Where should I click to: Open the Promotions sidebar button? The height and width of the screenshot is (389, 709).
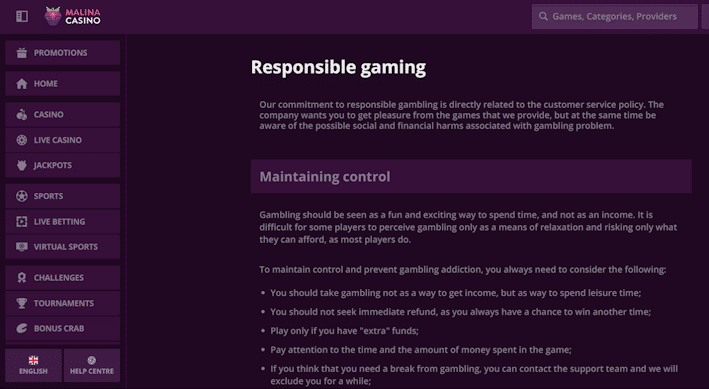pyautogui.click(x=63, y=53)
